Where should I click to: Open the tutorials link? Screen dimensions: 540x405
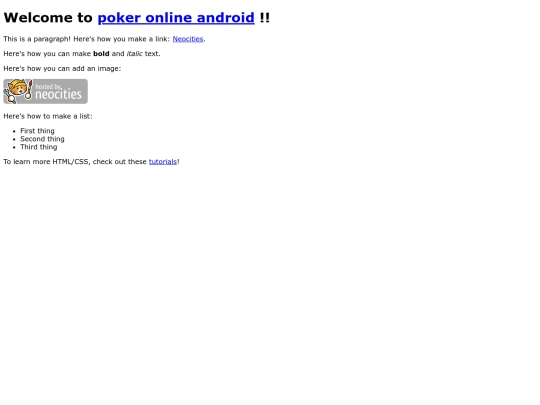pos(163,162)
